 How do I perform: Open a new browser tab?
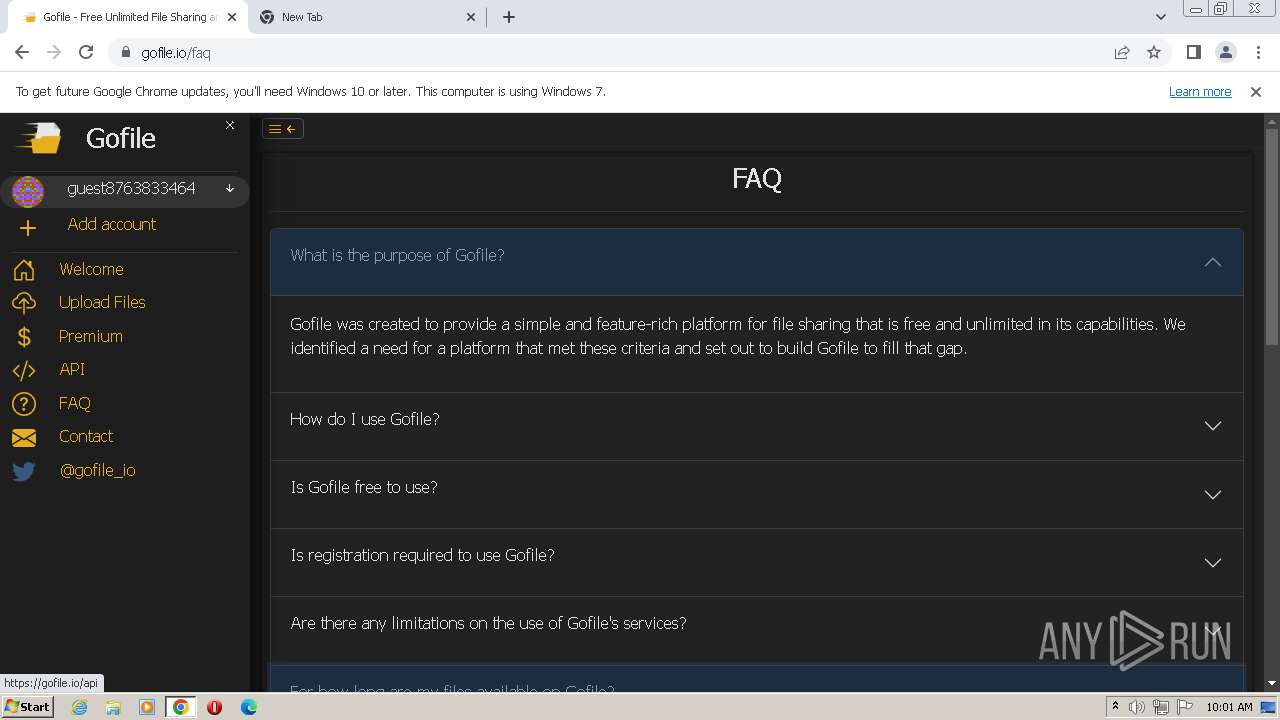click(509, 17)
